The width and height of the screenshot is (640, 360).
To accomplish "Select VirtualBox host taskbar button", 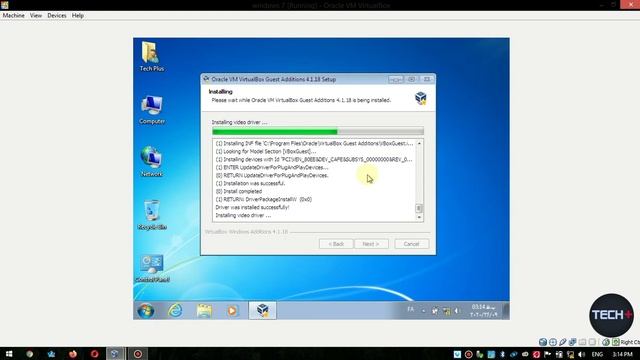I will [115, 354].
